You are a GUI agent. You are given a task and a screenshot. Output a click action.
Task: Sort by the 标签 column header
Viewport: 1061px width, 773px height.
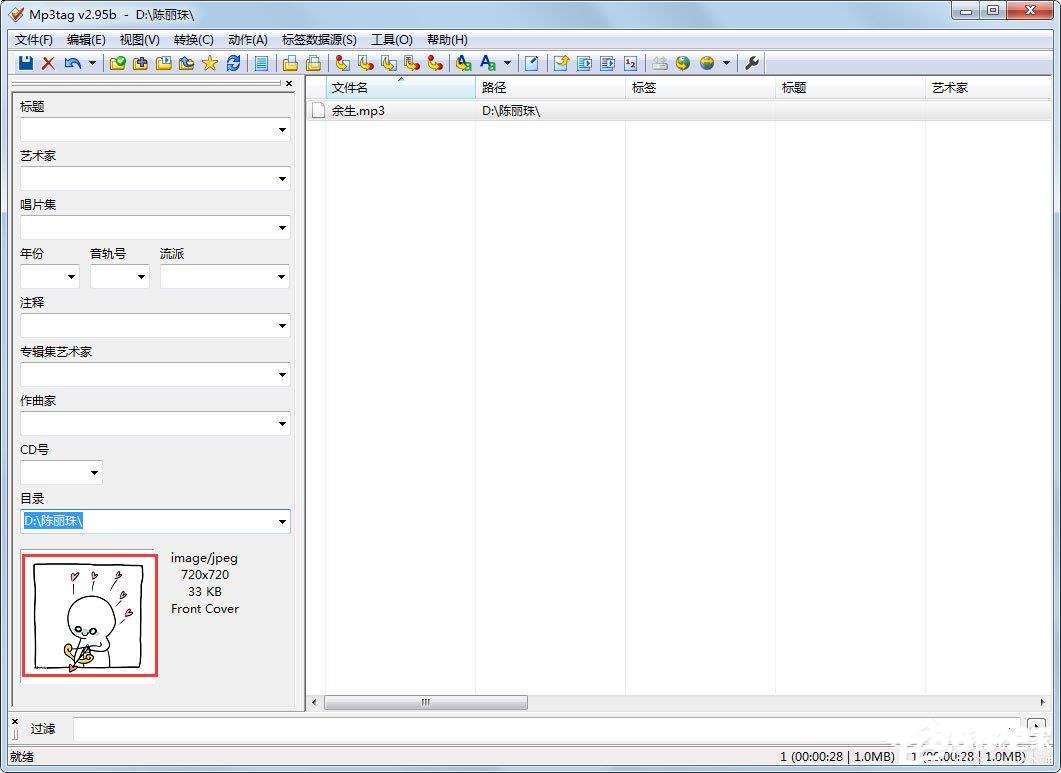pyautogui.click(x=700, y=87)
